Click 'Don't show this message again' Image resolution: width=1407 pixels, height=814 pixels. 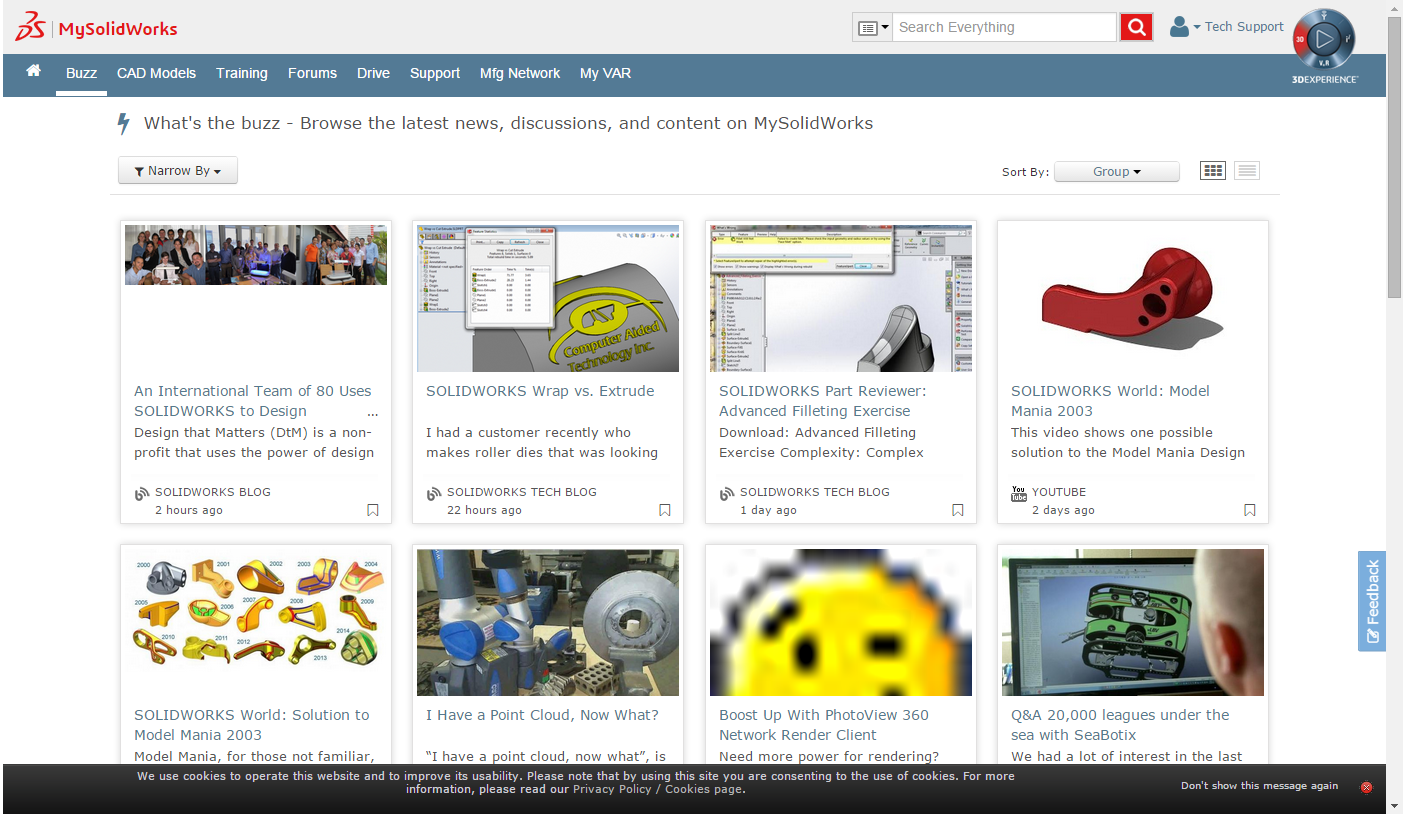(x=1259, y=786)
